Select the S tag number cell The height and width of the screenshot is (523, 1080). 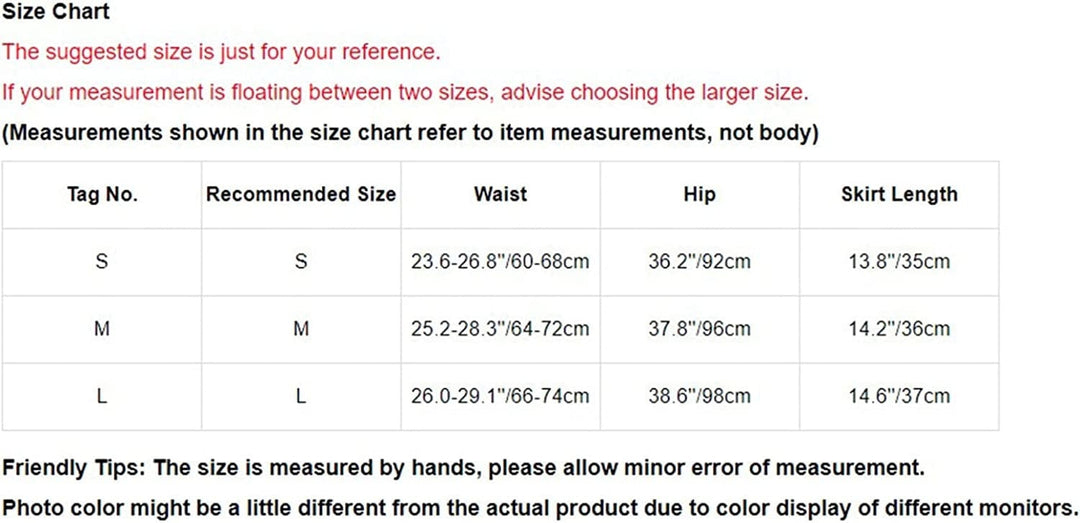[x=102, y=262]
